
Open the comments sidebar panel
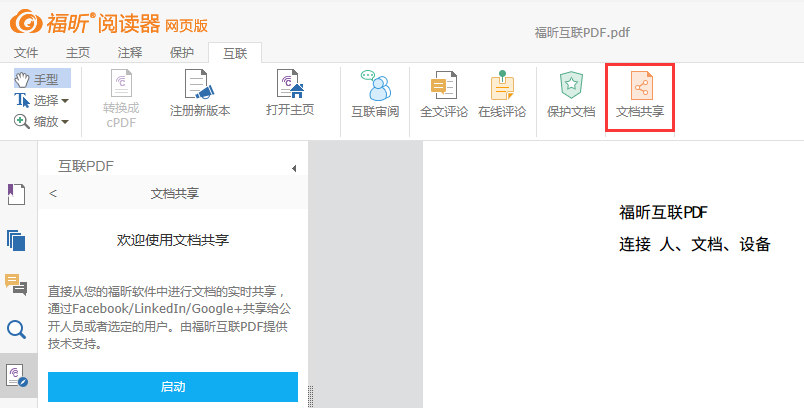16,284
